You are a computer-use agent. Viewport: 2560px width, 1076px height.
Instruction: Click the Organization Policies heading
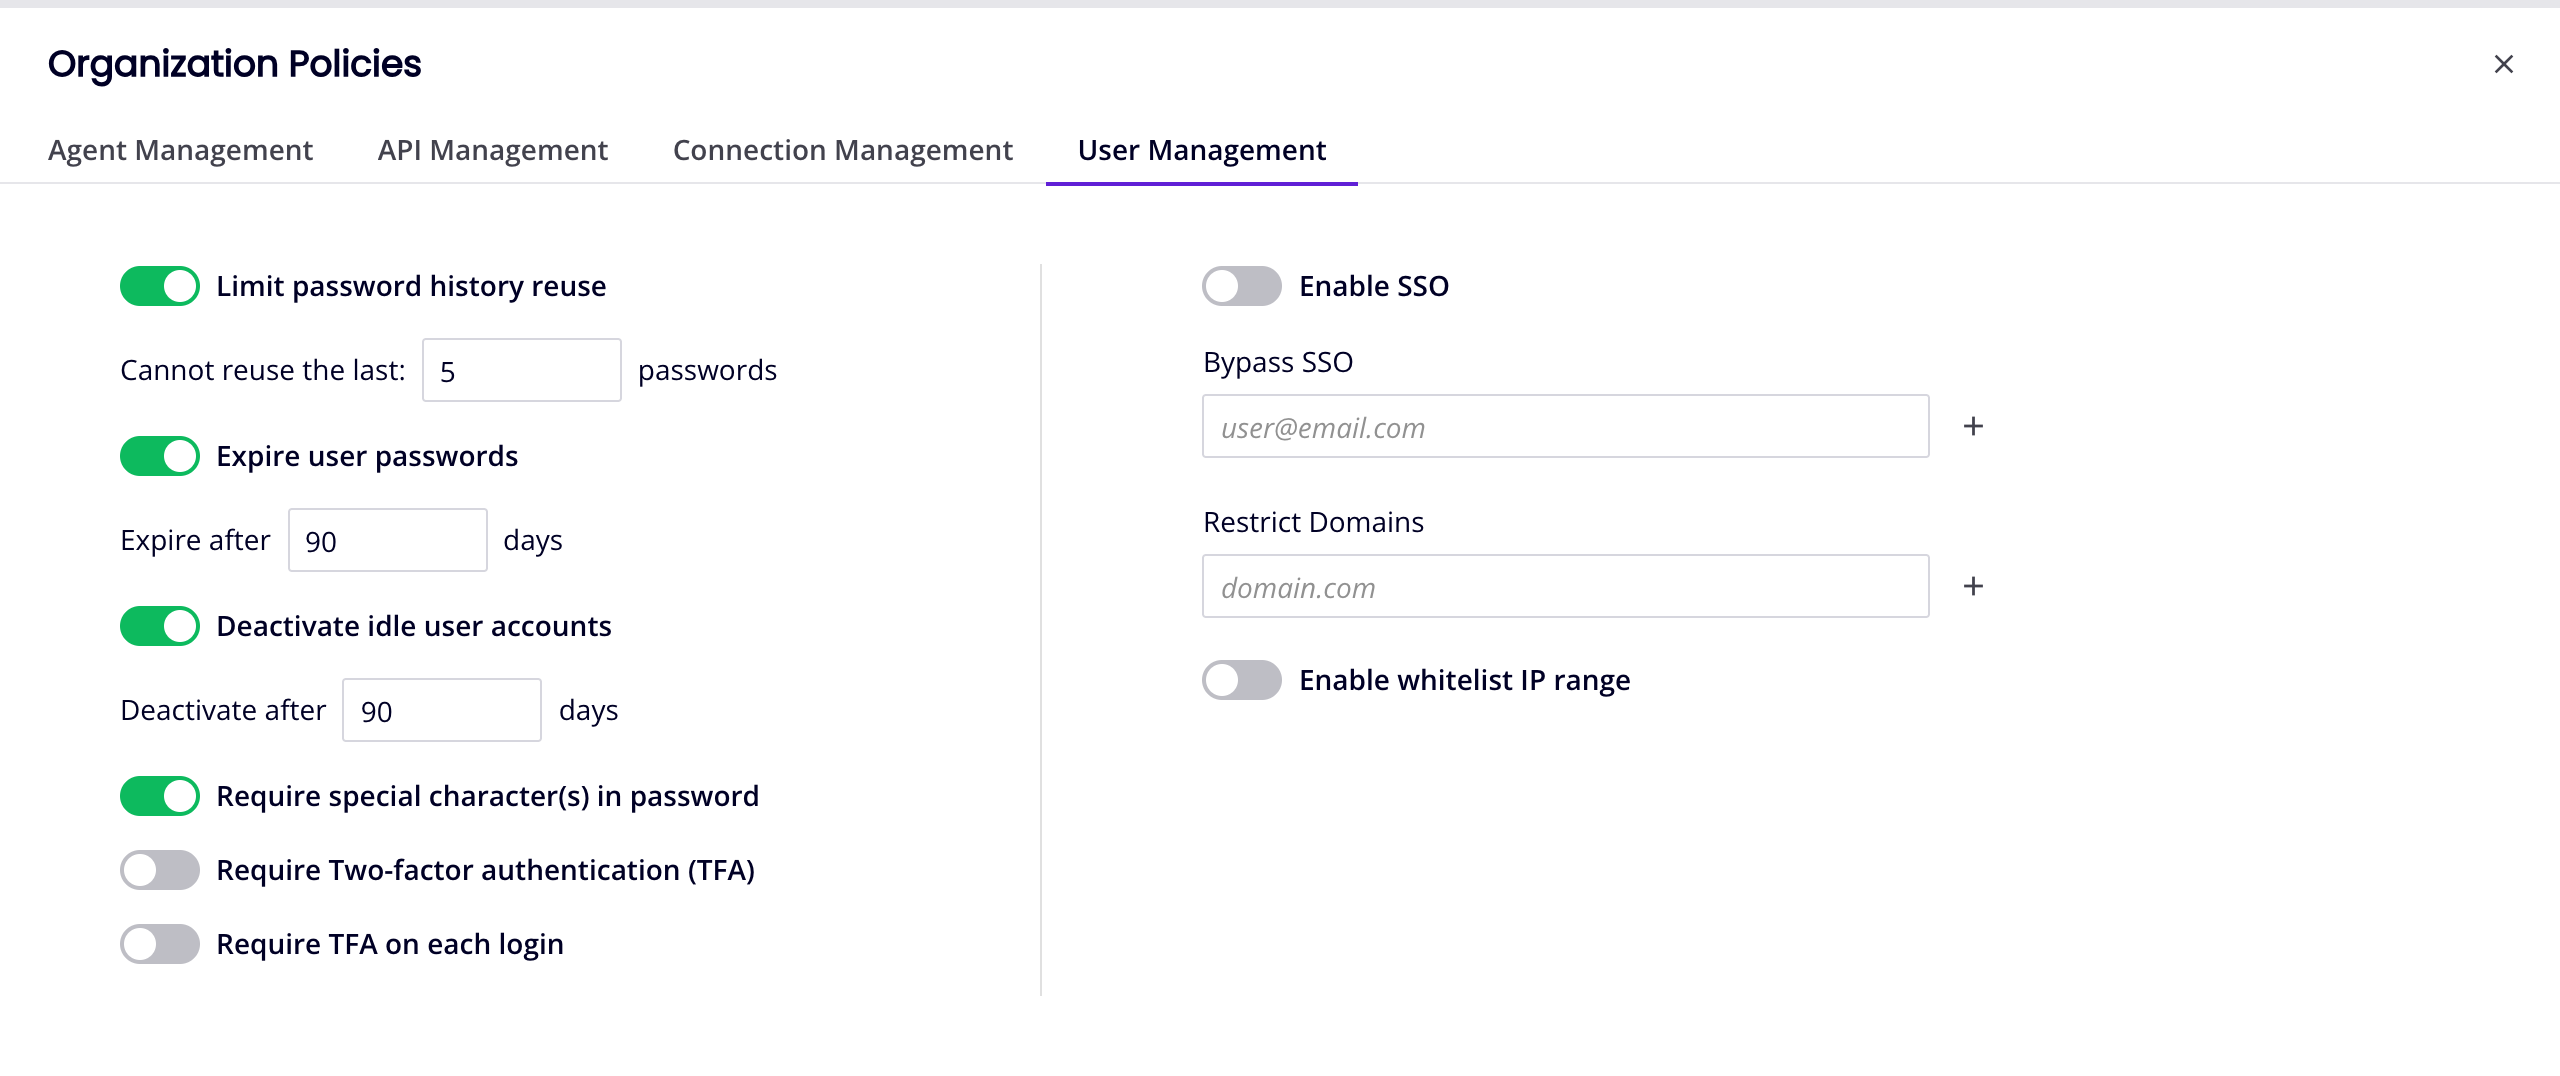click(235, 64)
